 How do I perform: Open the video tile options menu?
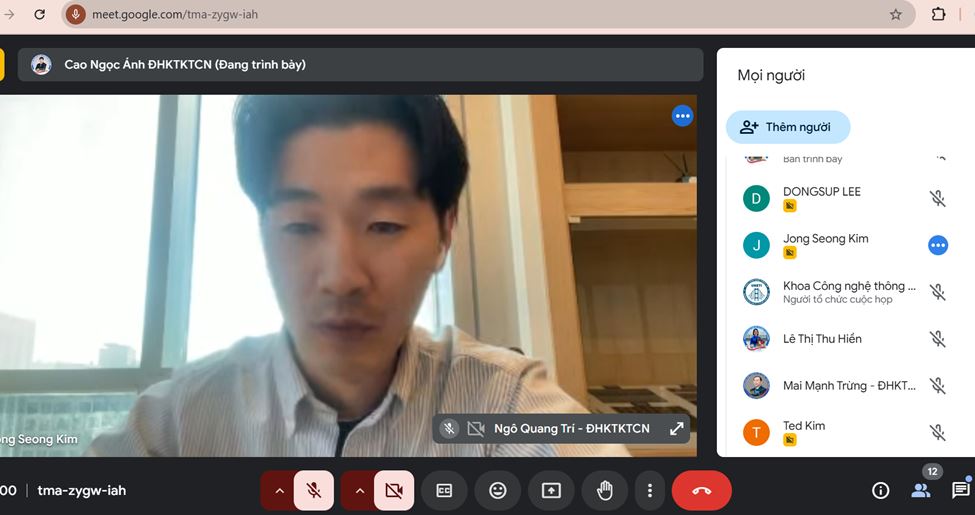coord(682,116)
